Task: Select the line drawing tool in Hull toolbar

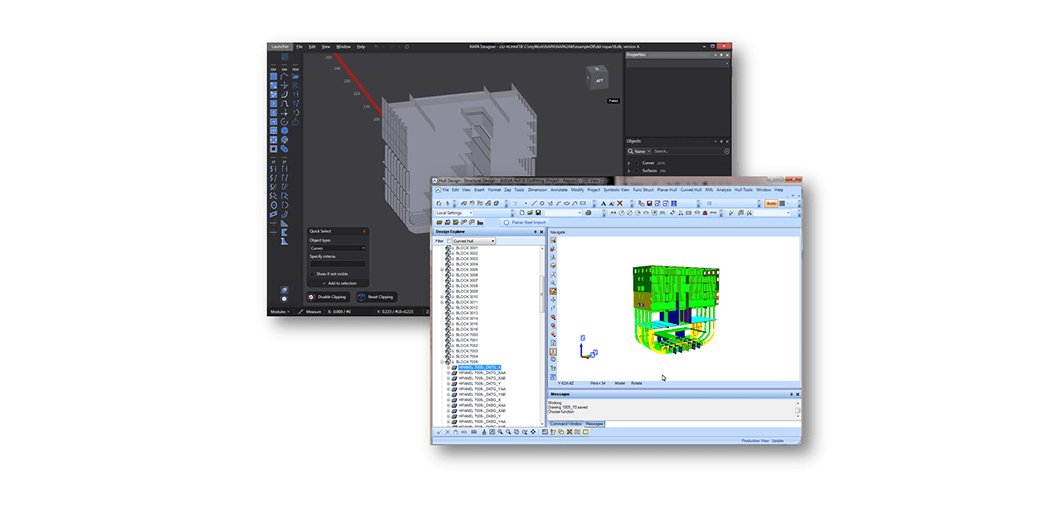Action: pos(532,203)
